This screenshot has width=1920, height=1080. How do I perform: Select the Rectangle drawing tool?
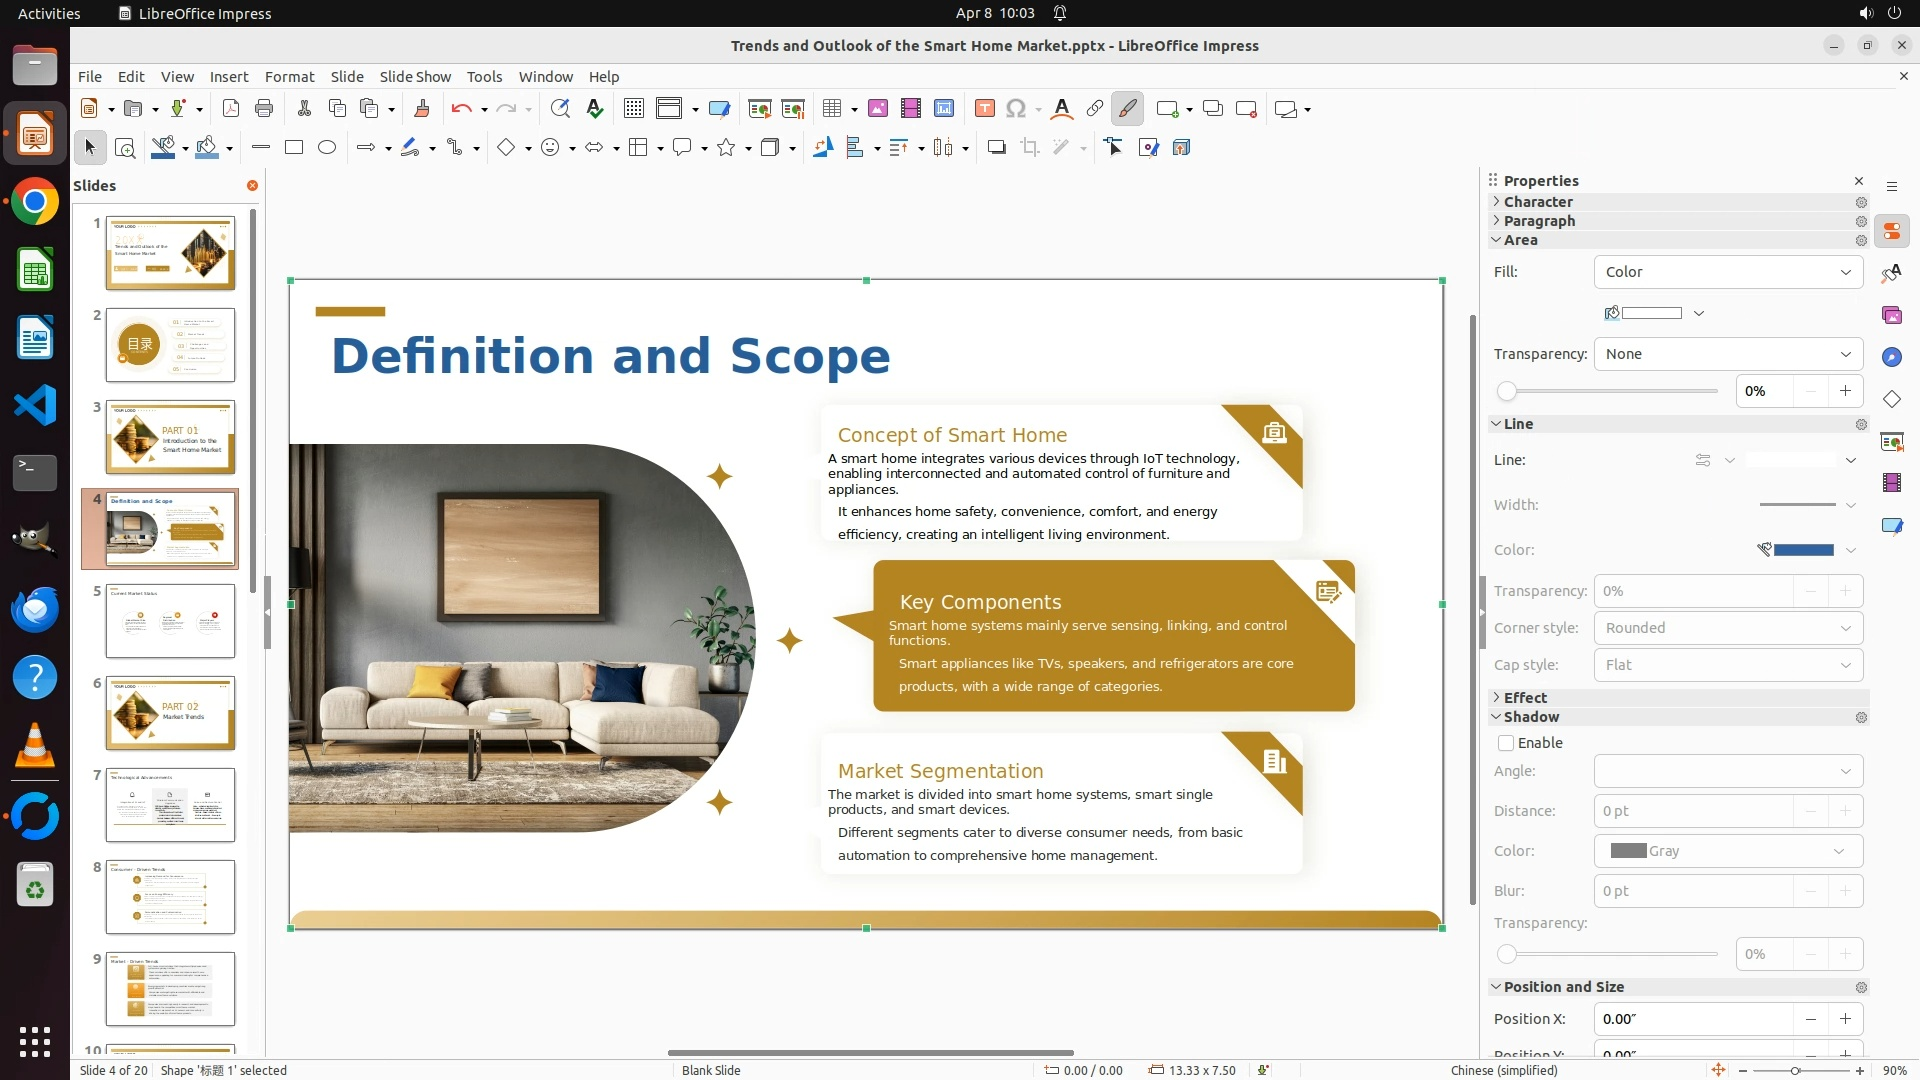(x=294, y=148)
